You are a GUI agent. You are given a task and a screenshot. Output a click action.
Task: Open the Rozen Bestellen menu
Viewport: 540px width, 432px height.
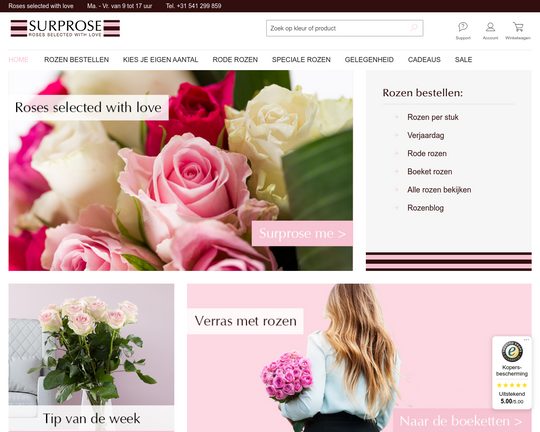pyautogui.click(x=76, y=60)
